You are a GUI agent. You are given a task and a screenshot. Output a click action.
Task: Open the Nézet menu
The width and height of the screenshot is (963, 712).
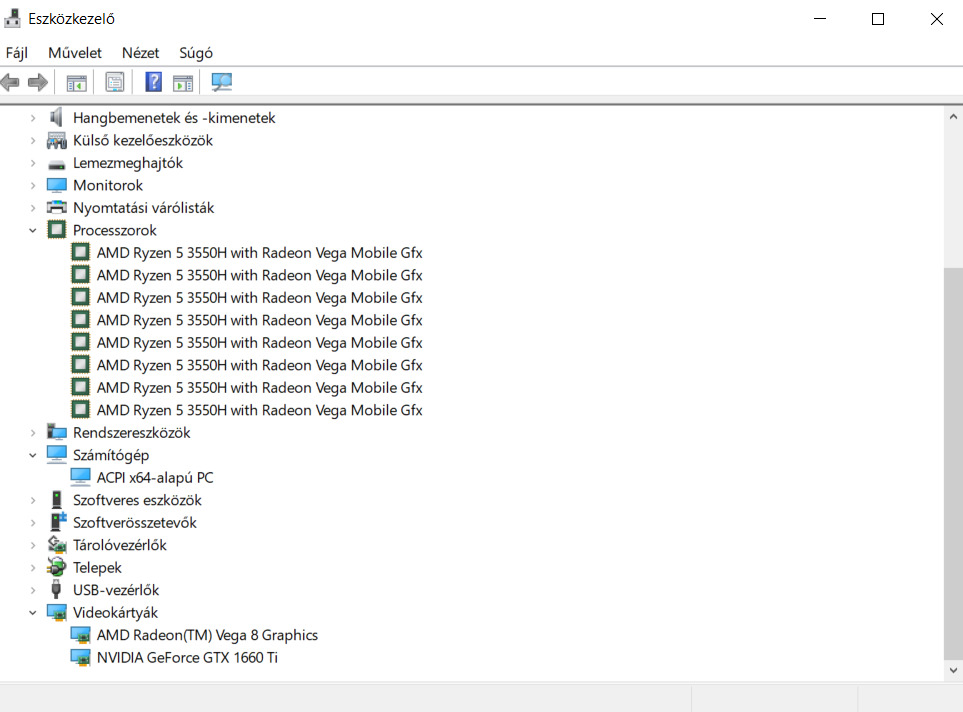141,53
